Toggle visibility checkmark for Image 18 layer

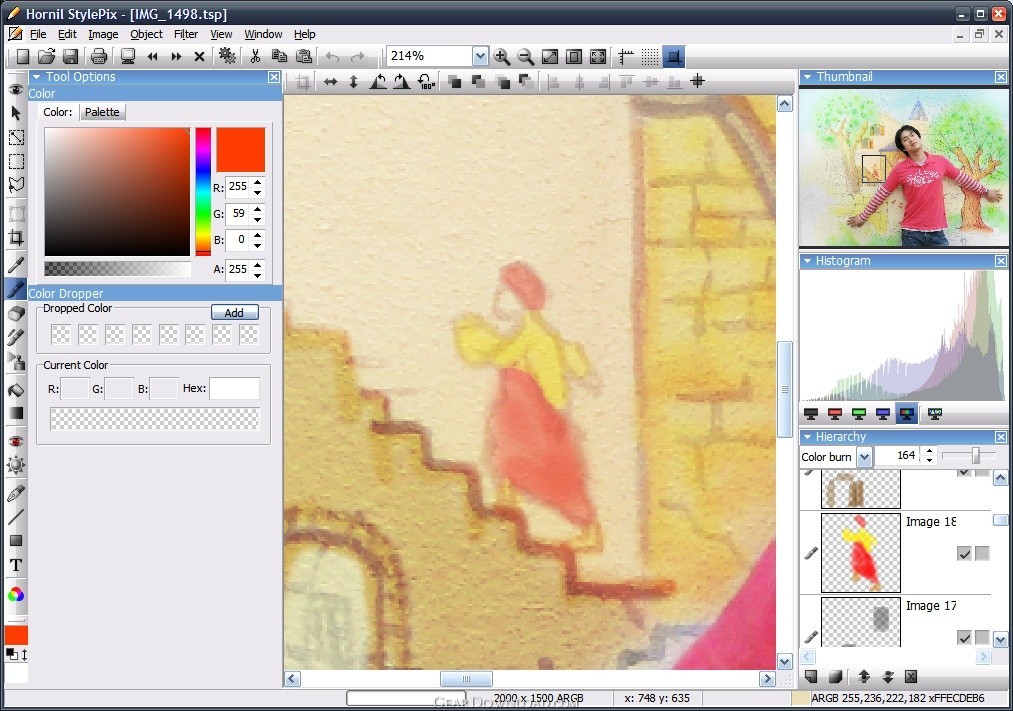pos(965,553)
